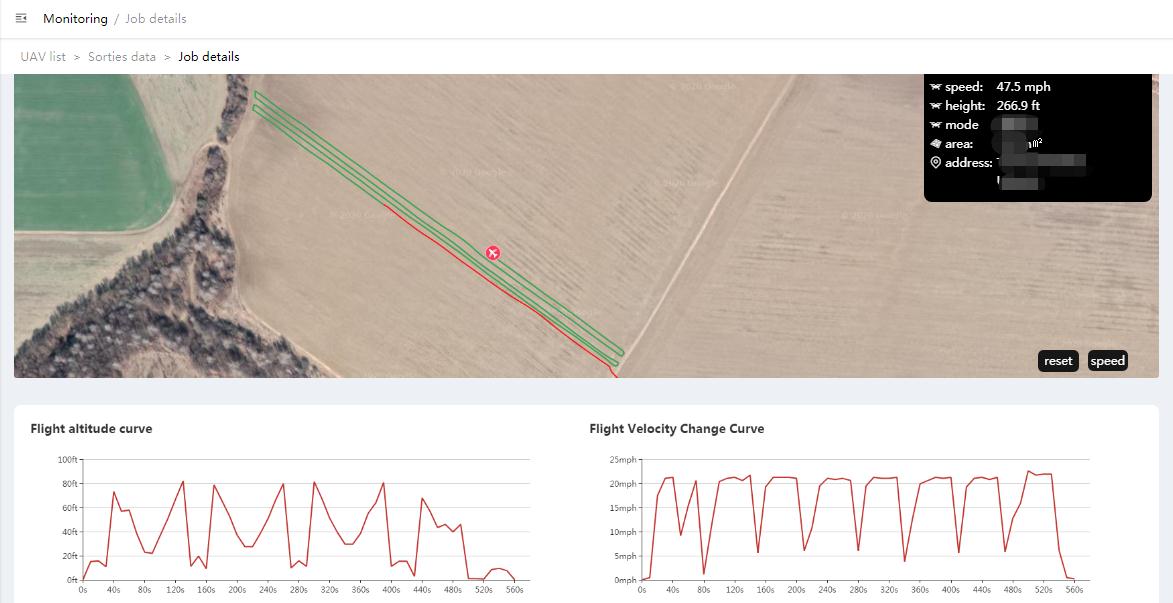1173x603 pixels.
Task: Click the drone icon beside height
Action: [936, 106]
